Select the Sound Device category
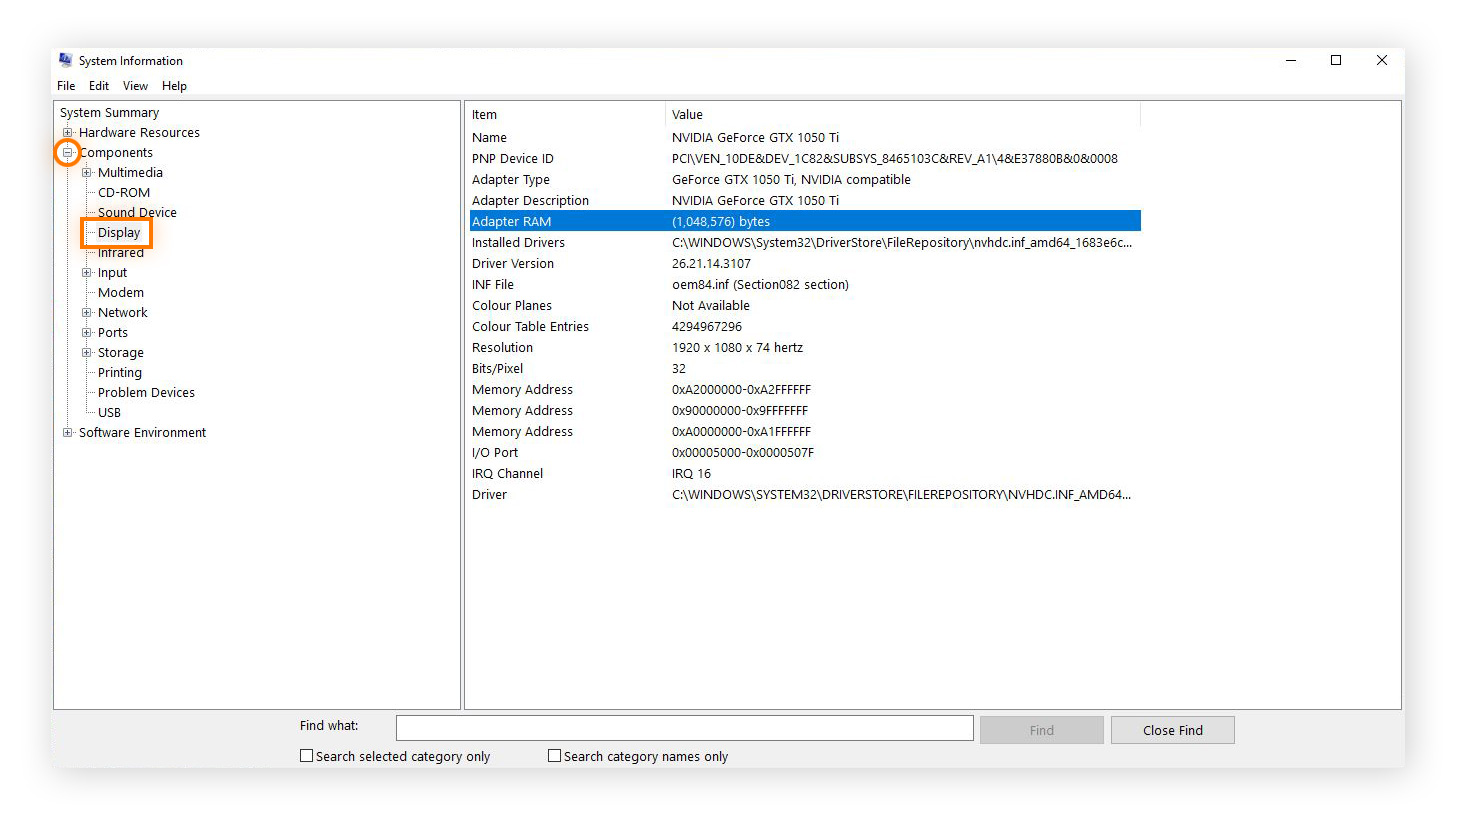 [137, 213]
